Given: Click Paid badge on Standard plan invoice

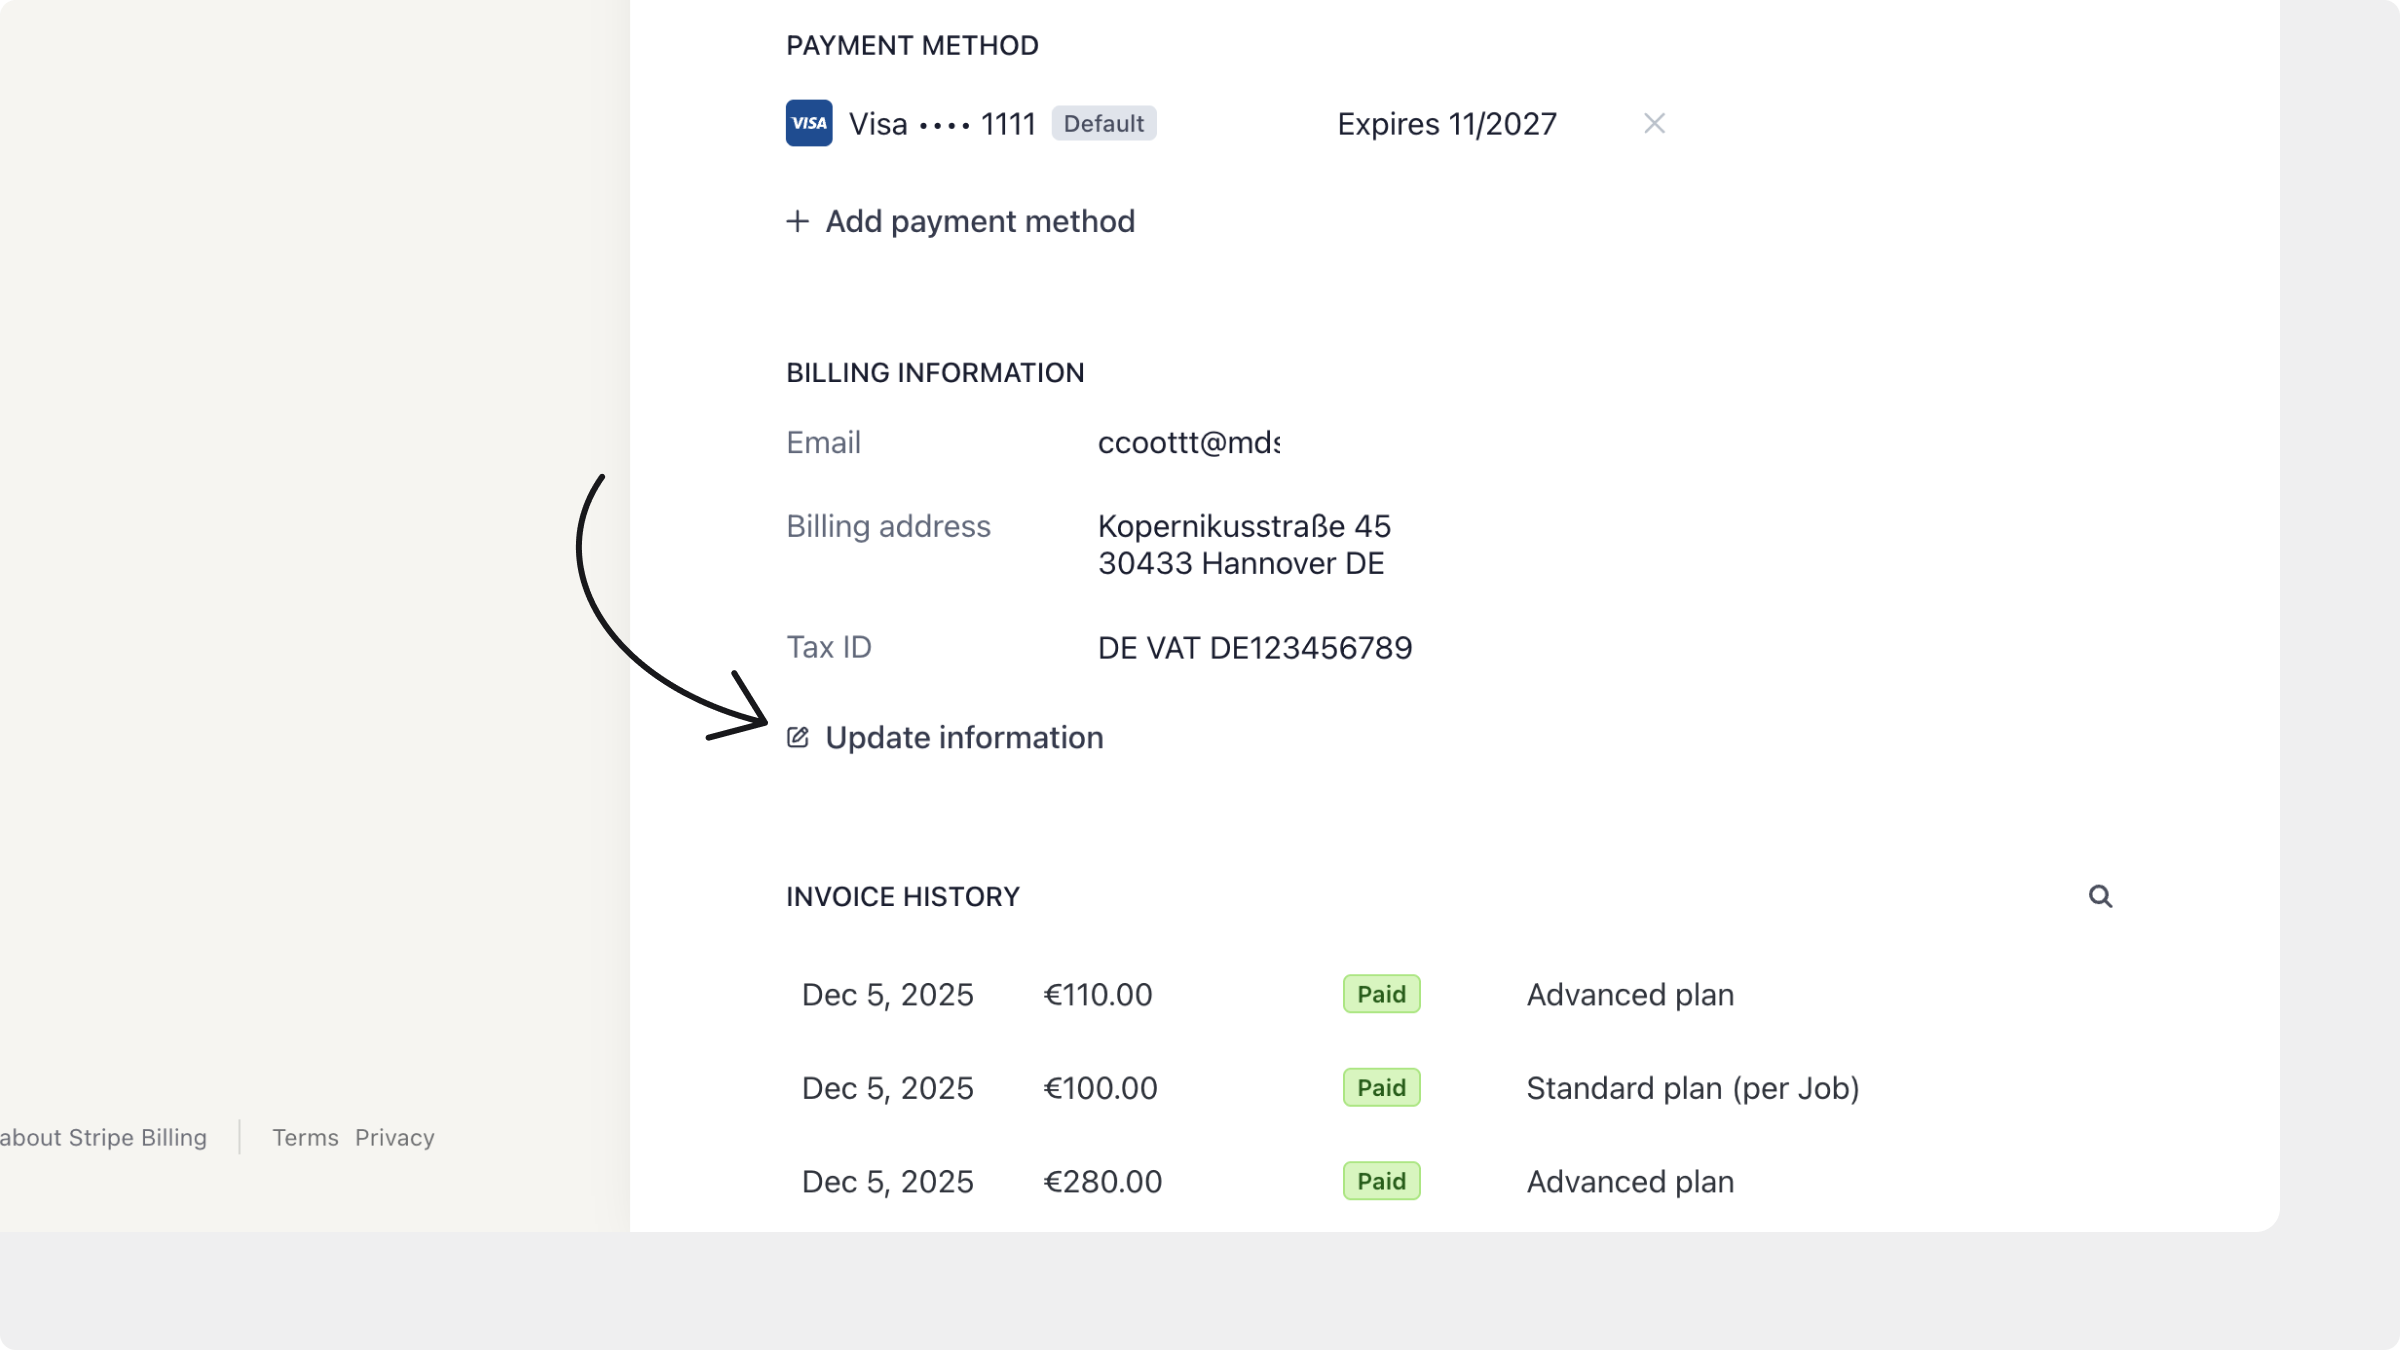Looking at the screenshot, I should coord(1381,1088).
